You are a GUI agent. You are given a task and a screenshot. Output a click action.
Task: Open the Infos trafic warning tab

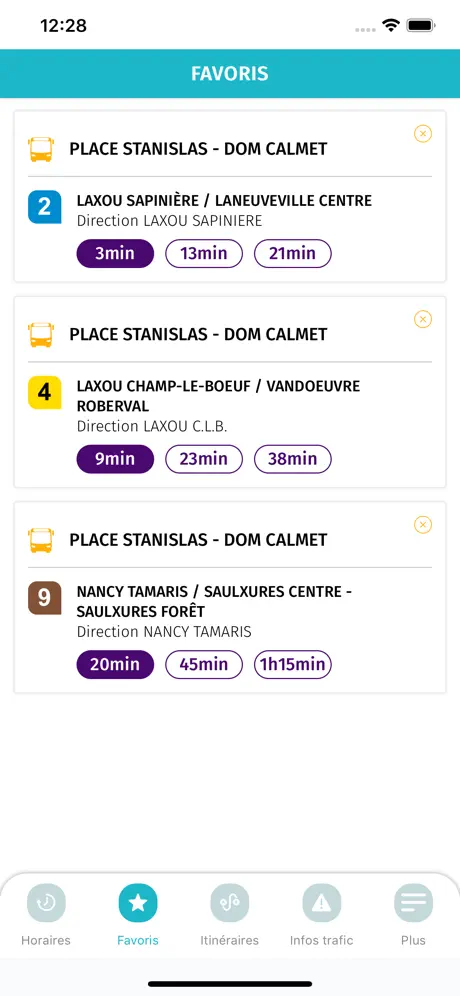coord(321,913)
